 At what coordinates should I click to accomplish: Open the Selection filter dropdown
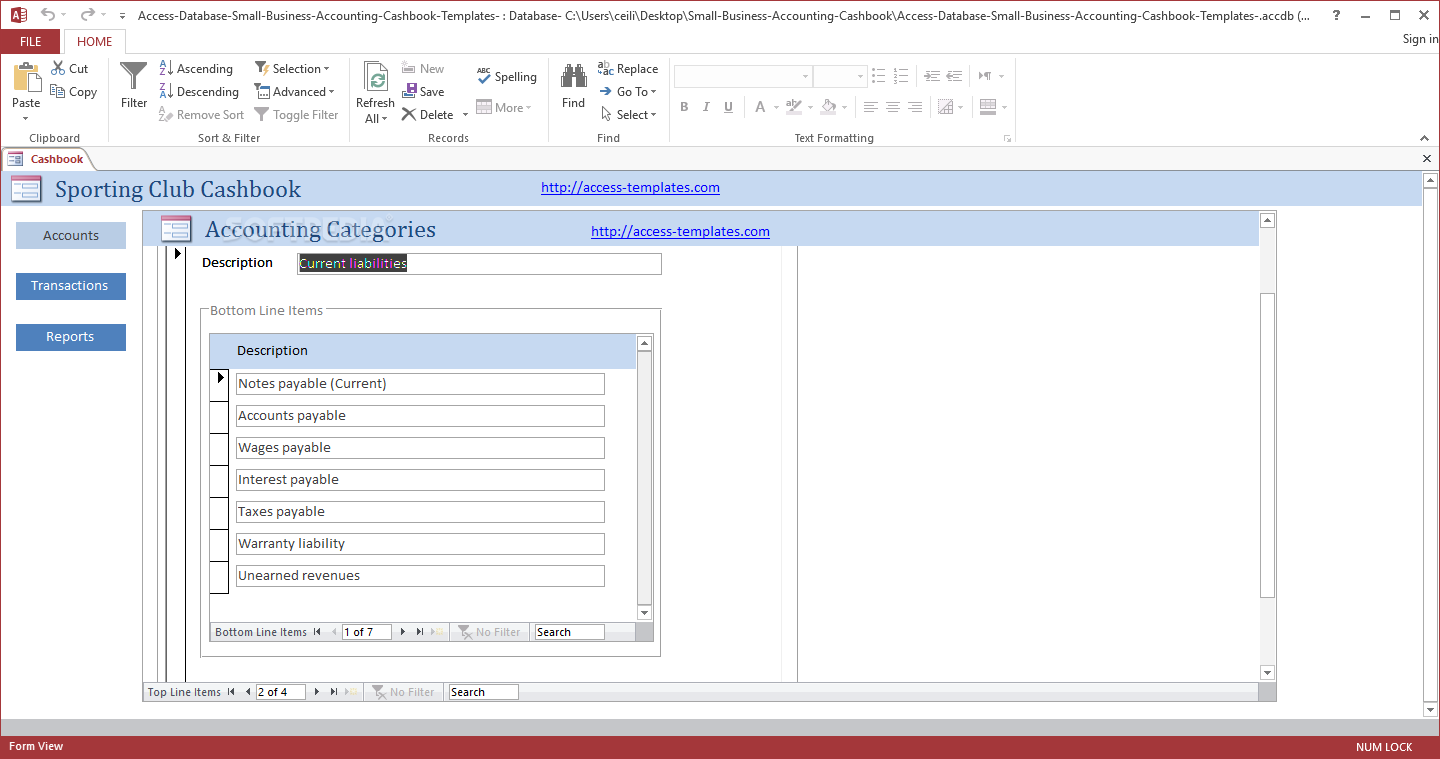[x=293, y=69]
